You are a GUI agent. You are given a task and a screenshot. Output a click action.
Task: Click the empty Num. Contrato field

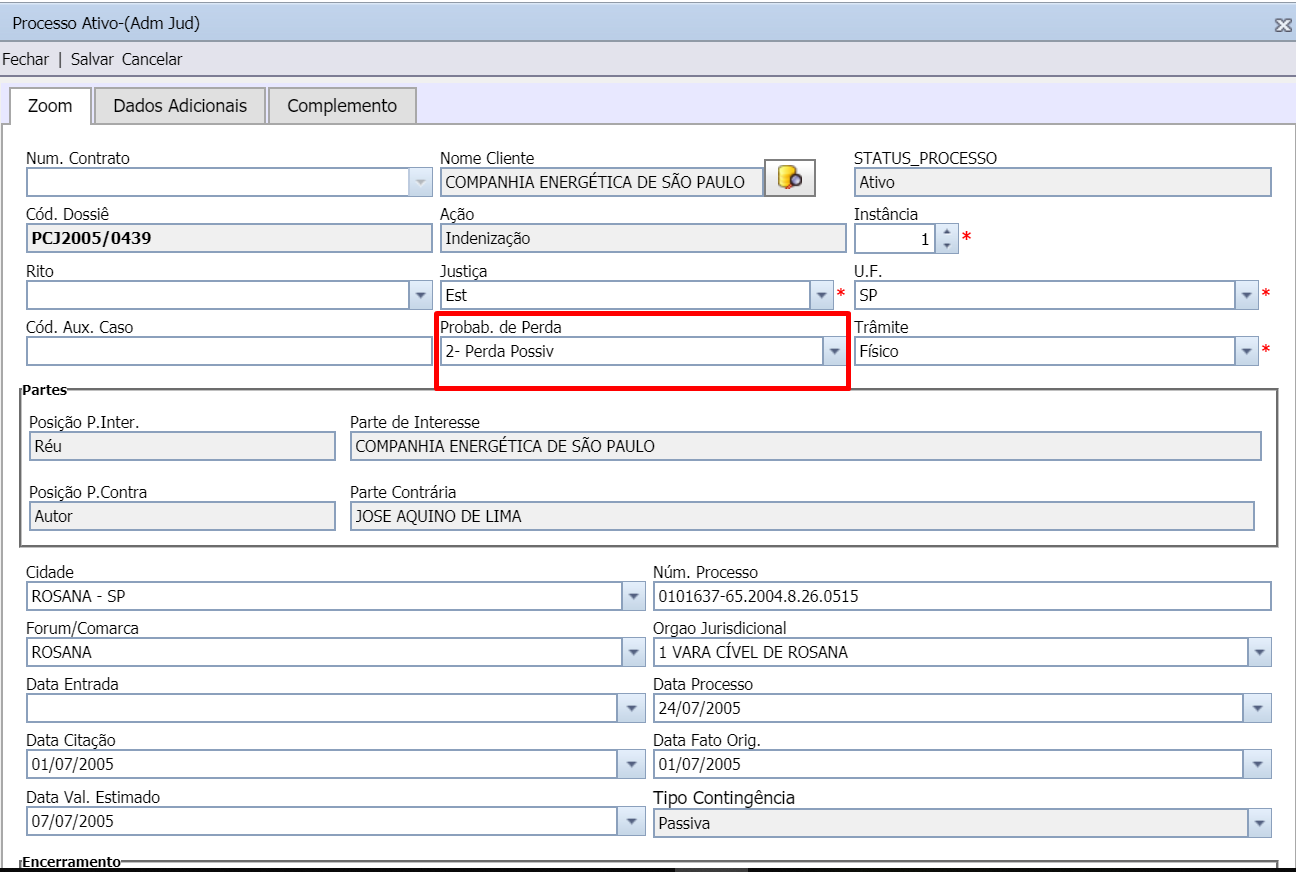point(217,182)
